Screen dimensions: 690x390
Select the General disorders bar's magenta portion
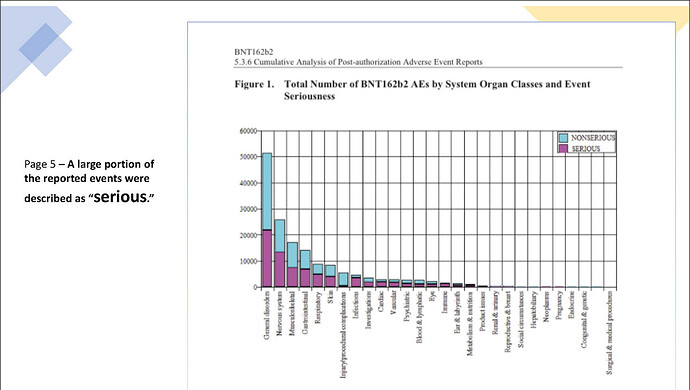point(267,258)
